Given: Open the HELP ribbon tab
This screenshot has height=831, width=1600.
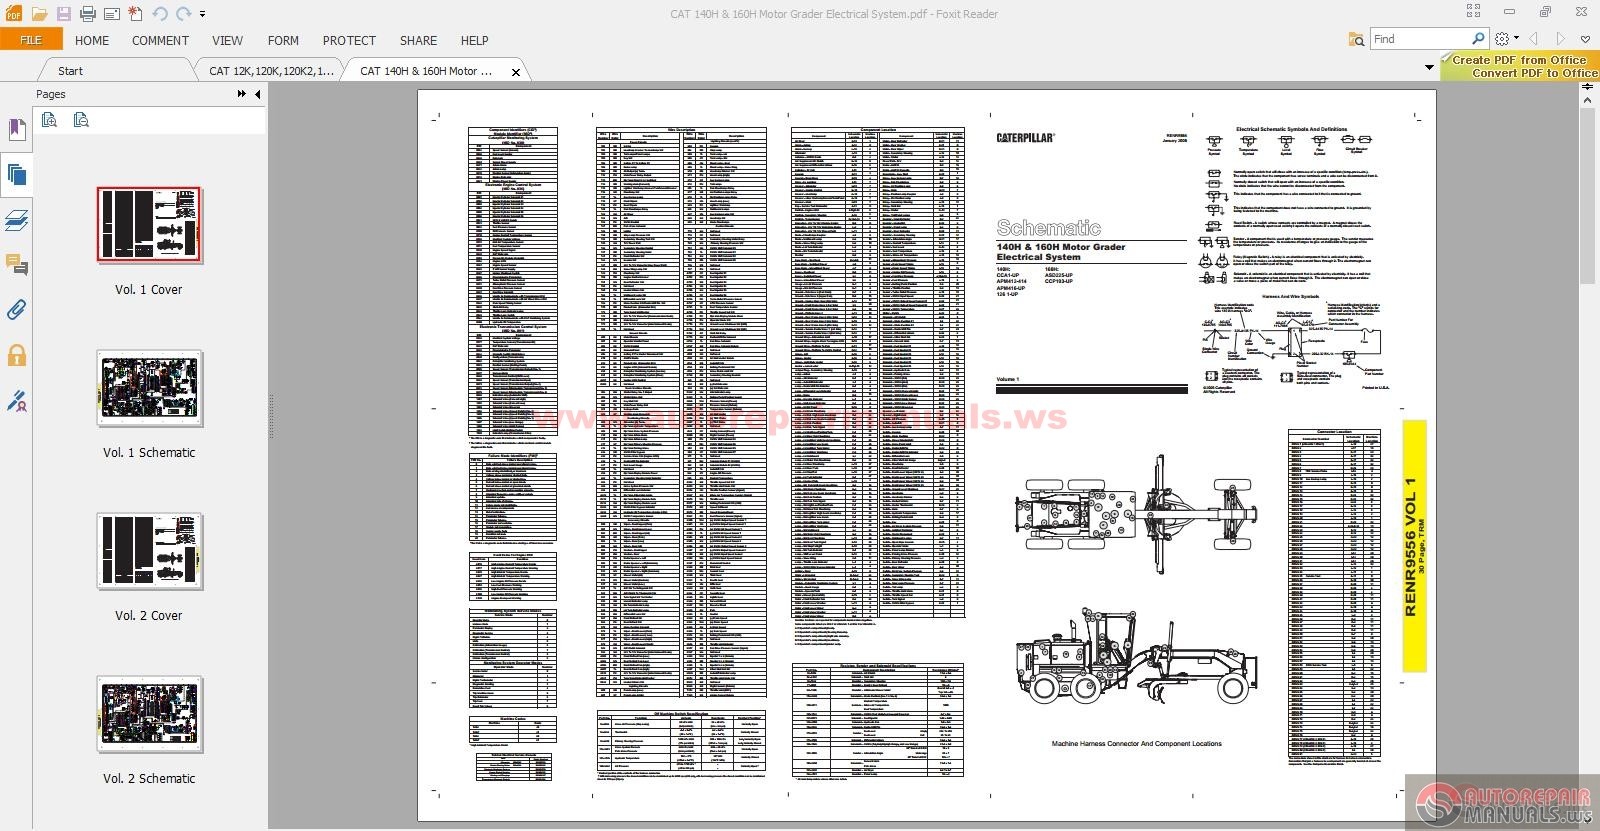Looking at the screenshot, I should pos(474,41).
